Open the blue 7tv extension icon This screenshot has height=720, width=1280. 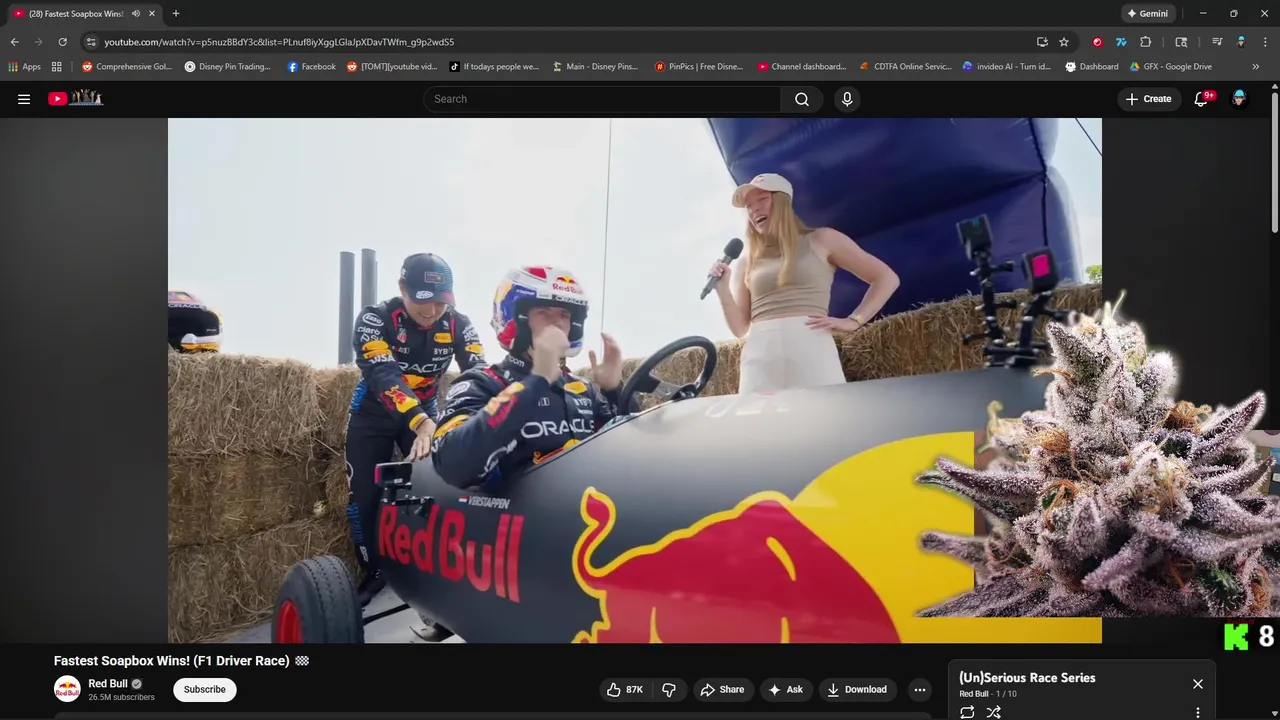click(x=1121, y=42)
